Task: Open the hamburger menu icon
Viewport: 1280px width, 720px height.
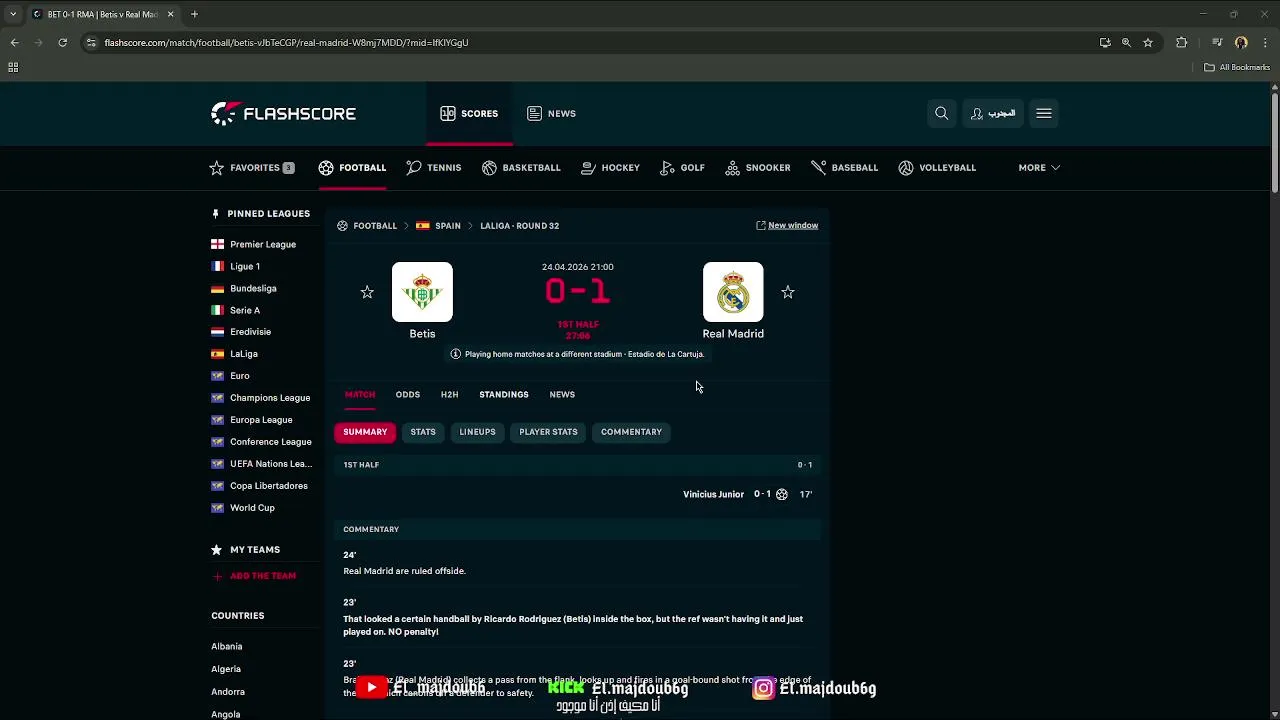Action: pos(1044,113)
